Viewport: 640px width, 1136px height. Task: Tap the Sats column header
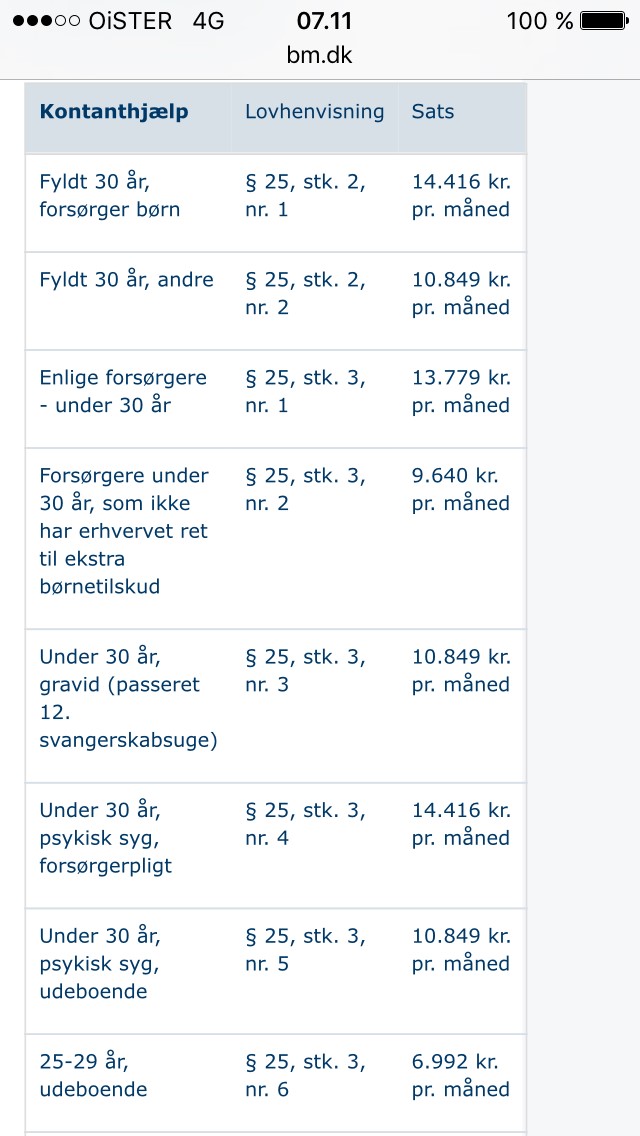coord(432,111)
